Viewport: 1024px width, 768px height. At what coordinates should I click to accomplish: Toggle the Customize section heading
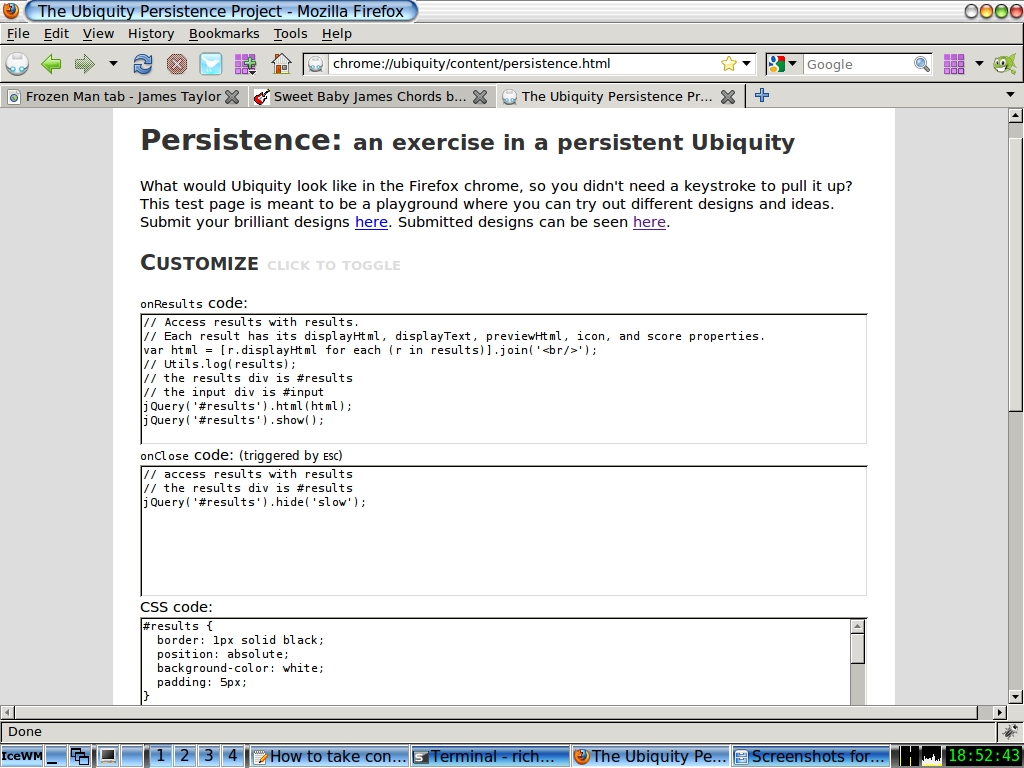point(199,263)
